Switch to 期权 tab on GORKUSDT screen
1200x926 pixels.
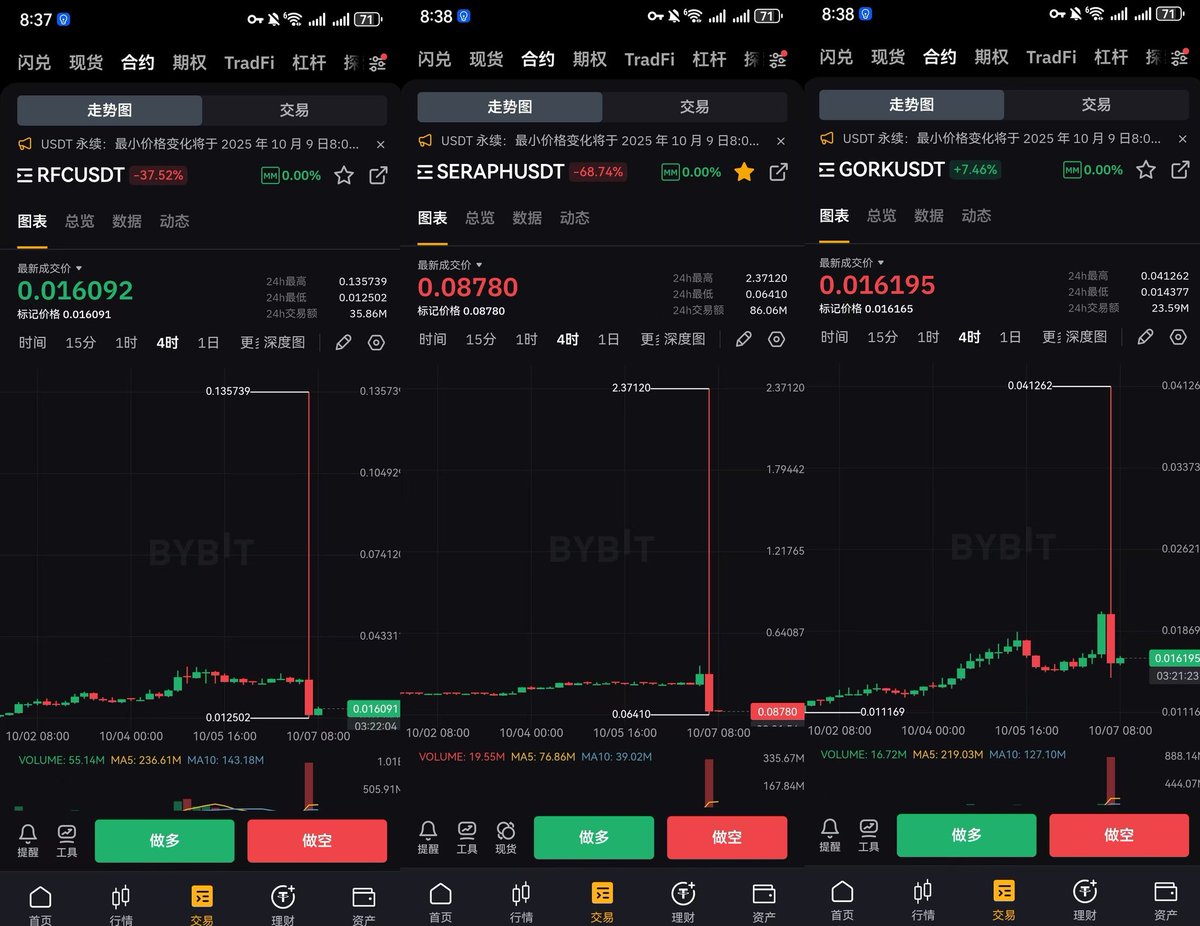[991, 57]
